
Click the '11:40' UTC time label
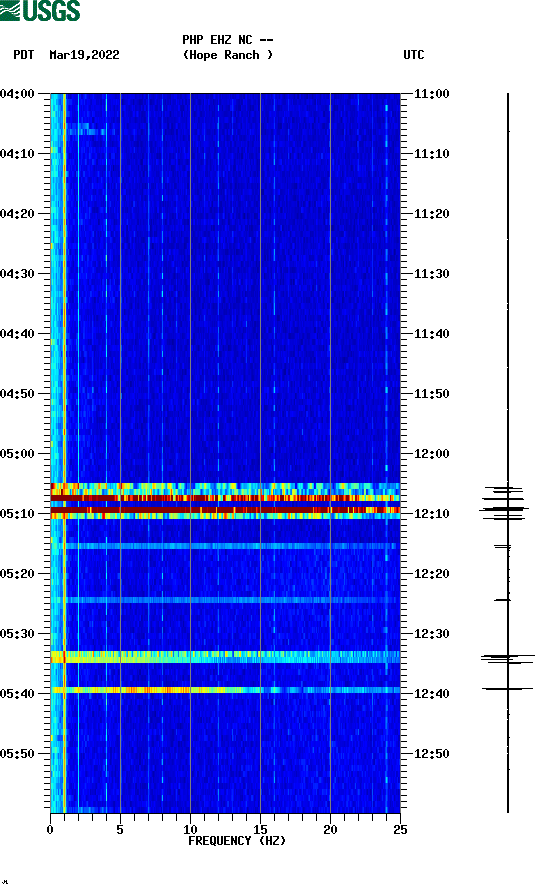[431, 333]
